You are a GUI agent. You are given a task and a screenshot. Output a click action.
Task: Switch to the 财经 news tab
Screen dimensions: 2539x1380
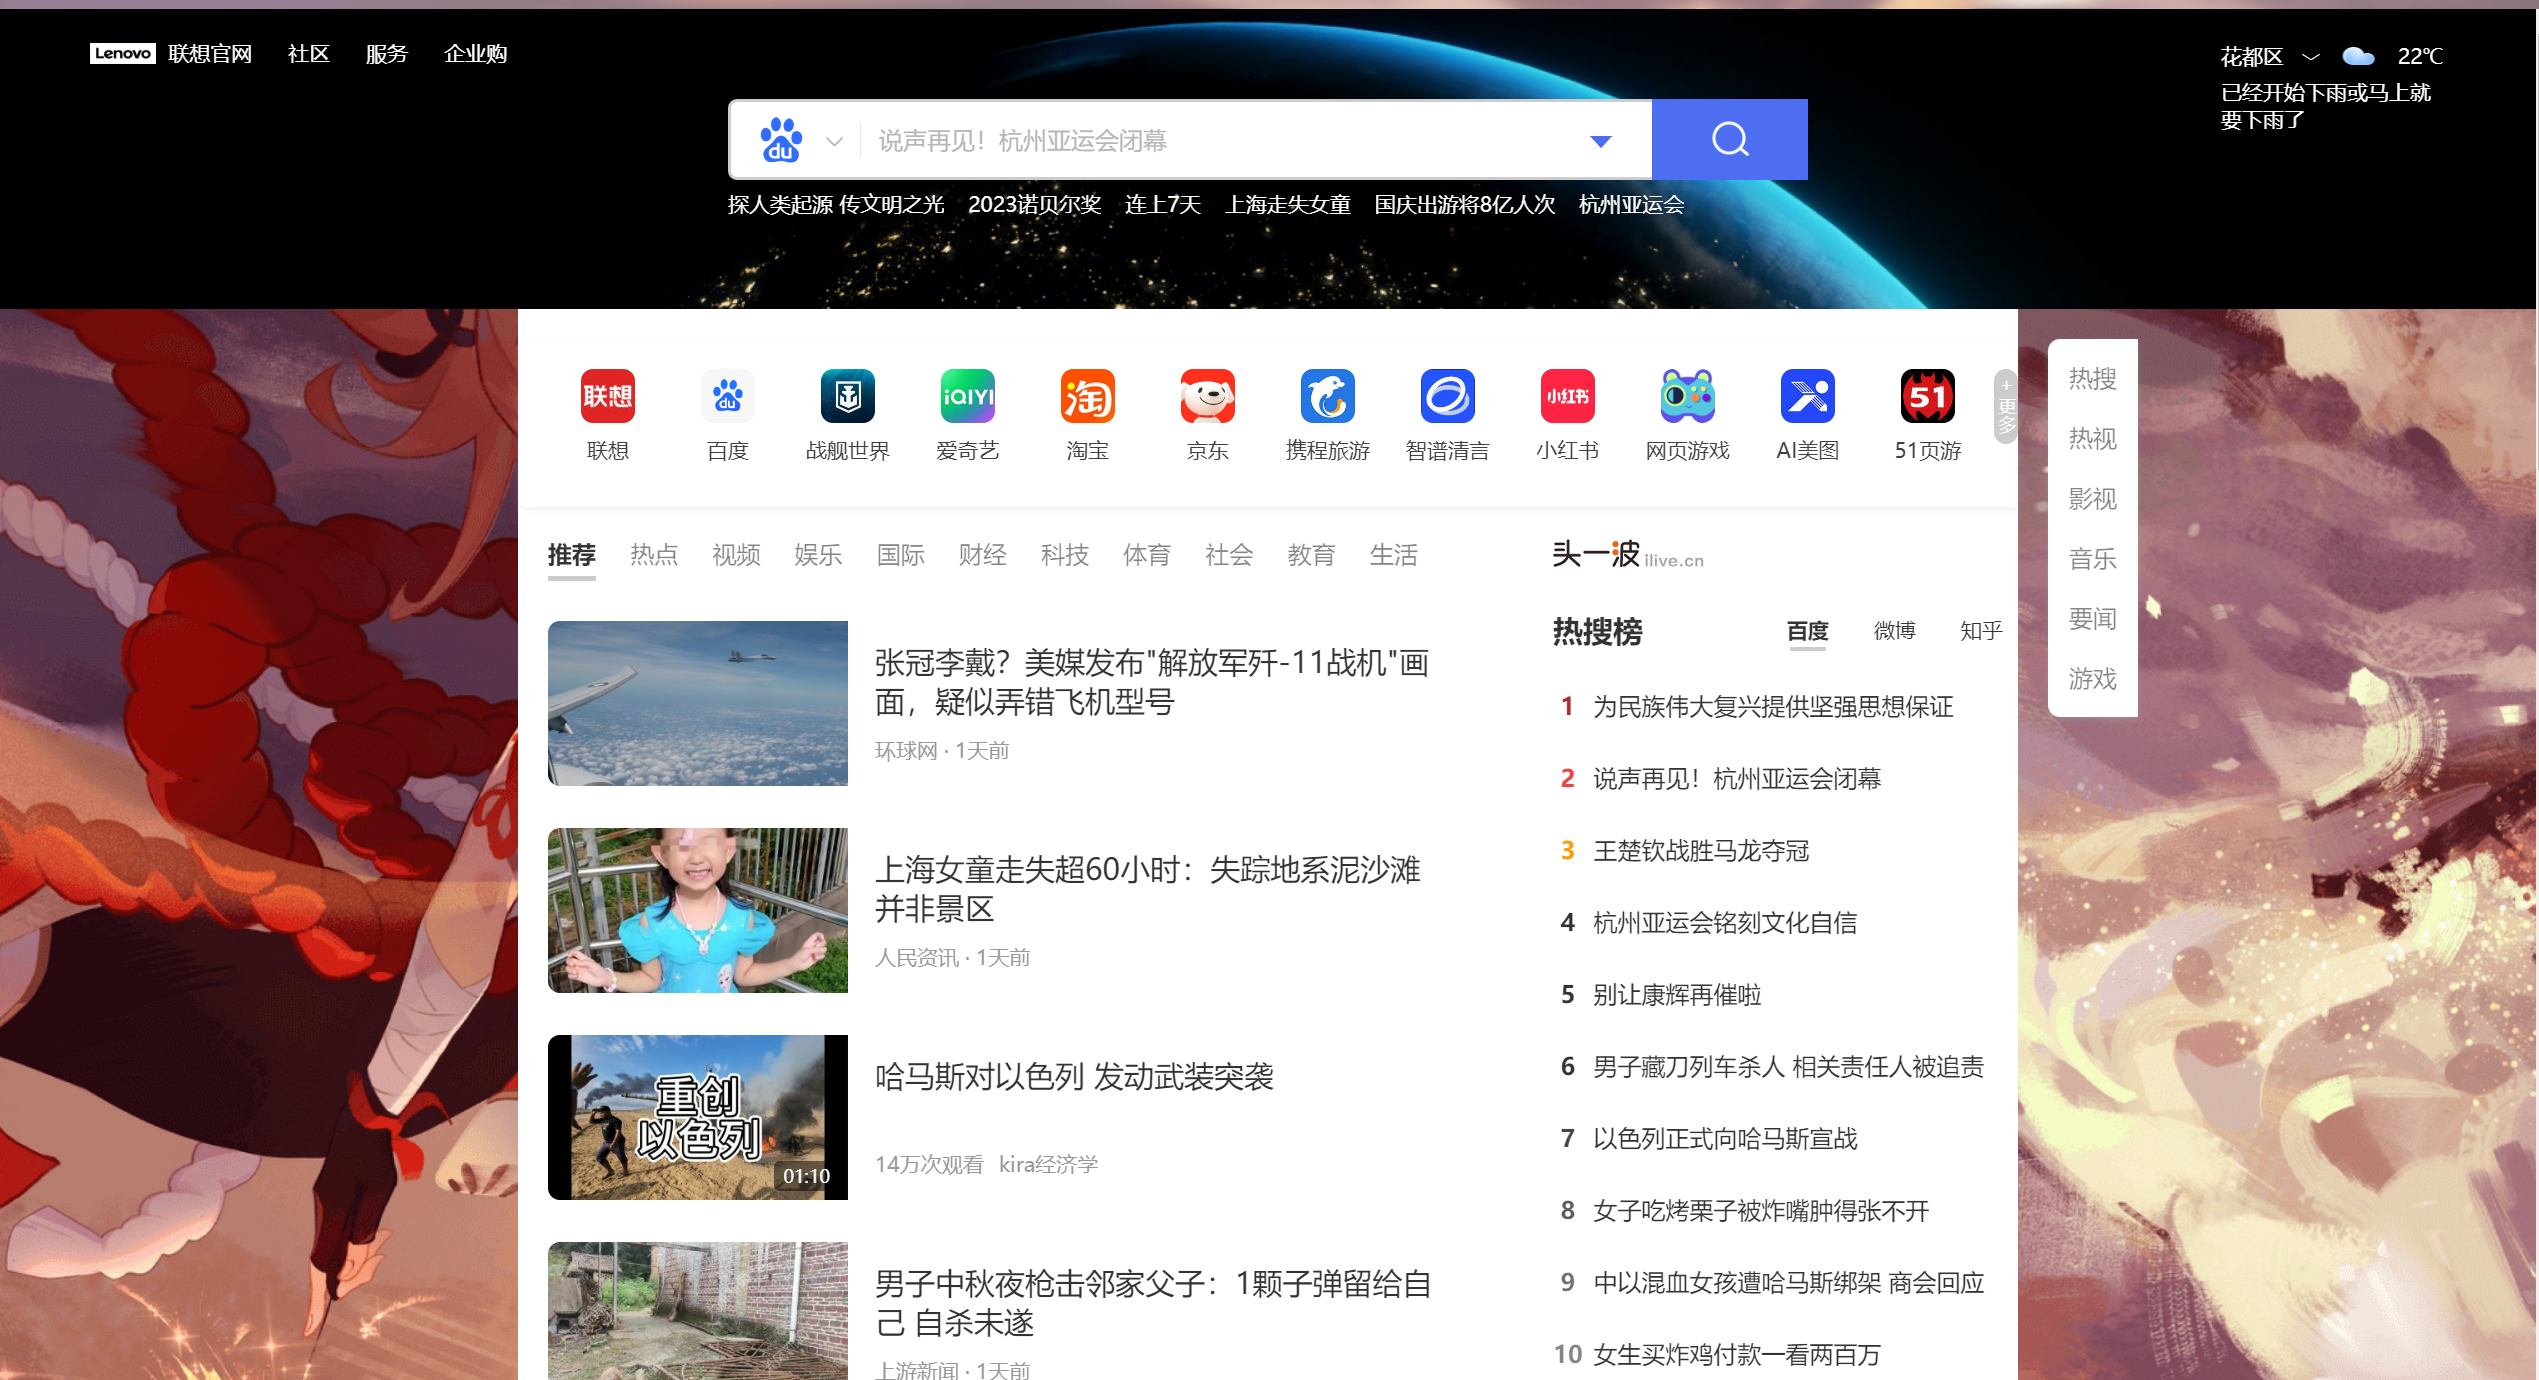tap(982, 555)
